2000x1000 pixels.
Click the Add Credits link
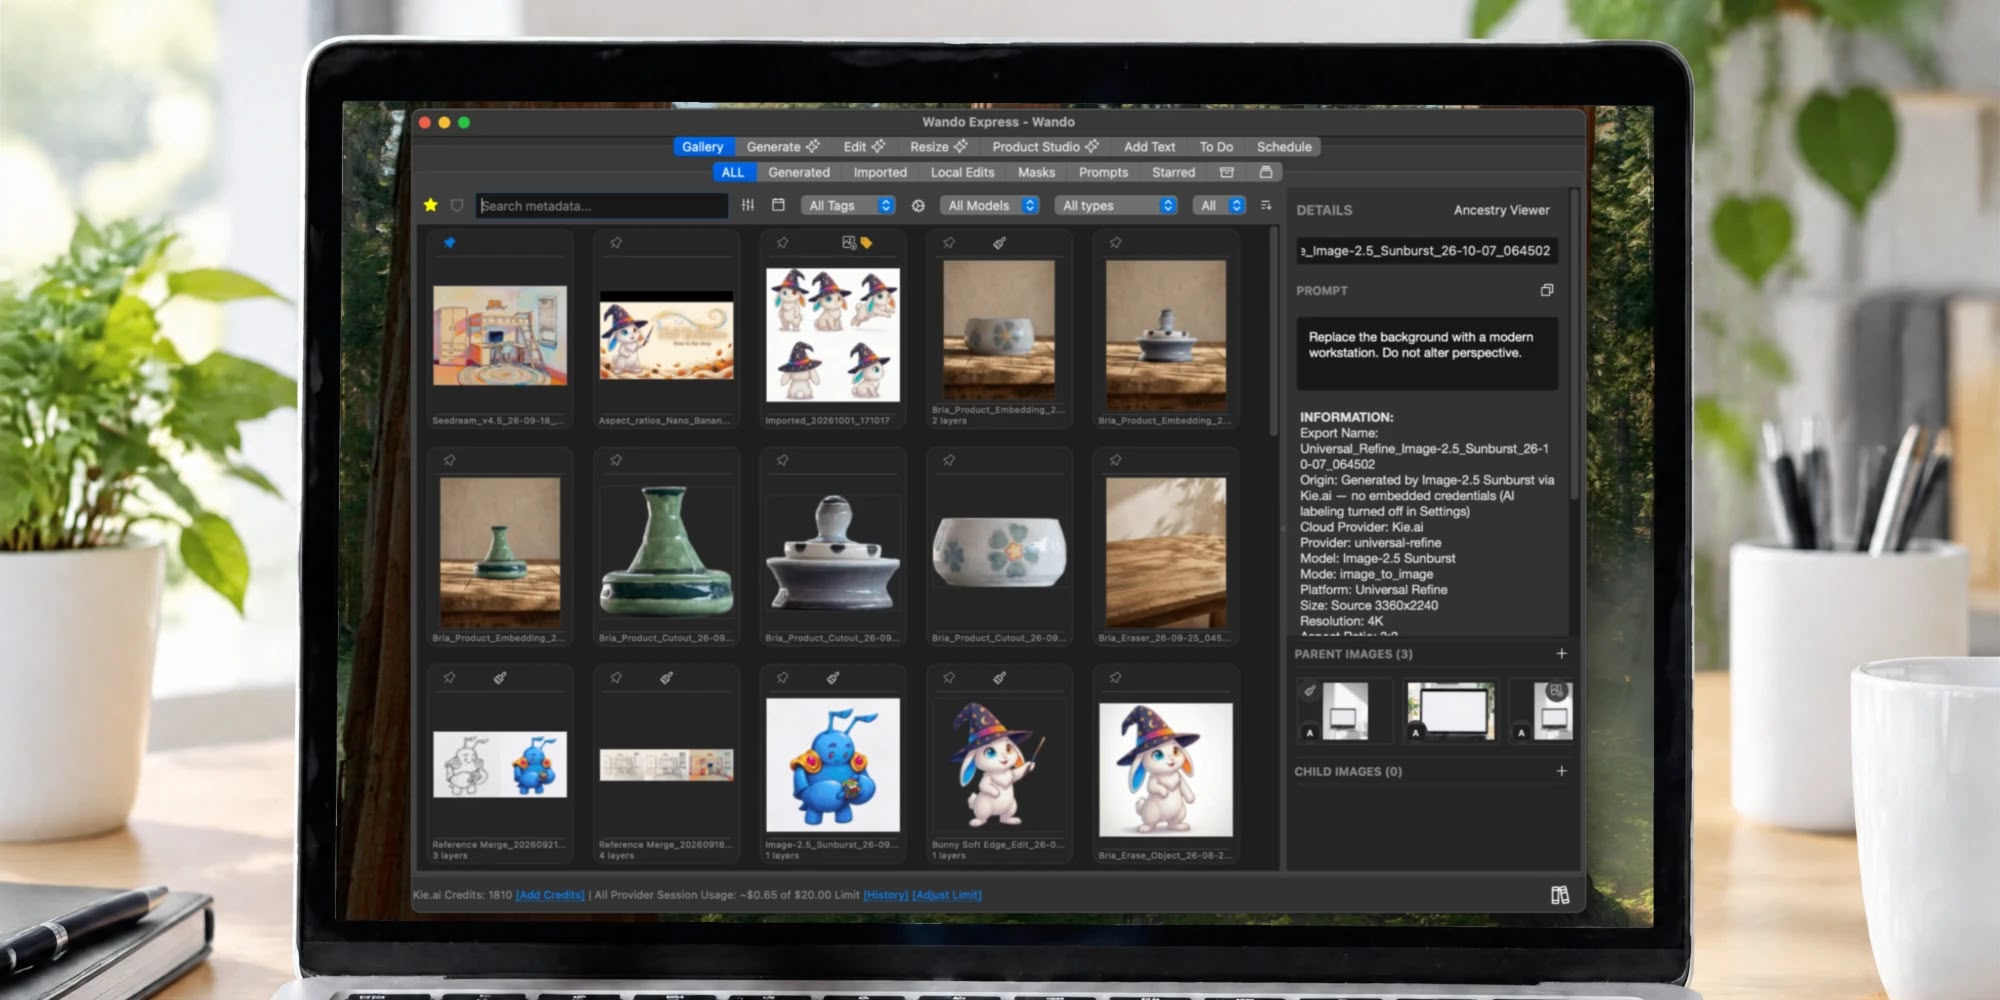[550, 895]
